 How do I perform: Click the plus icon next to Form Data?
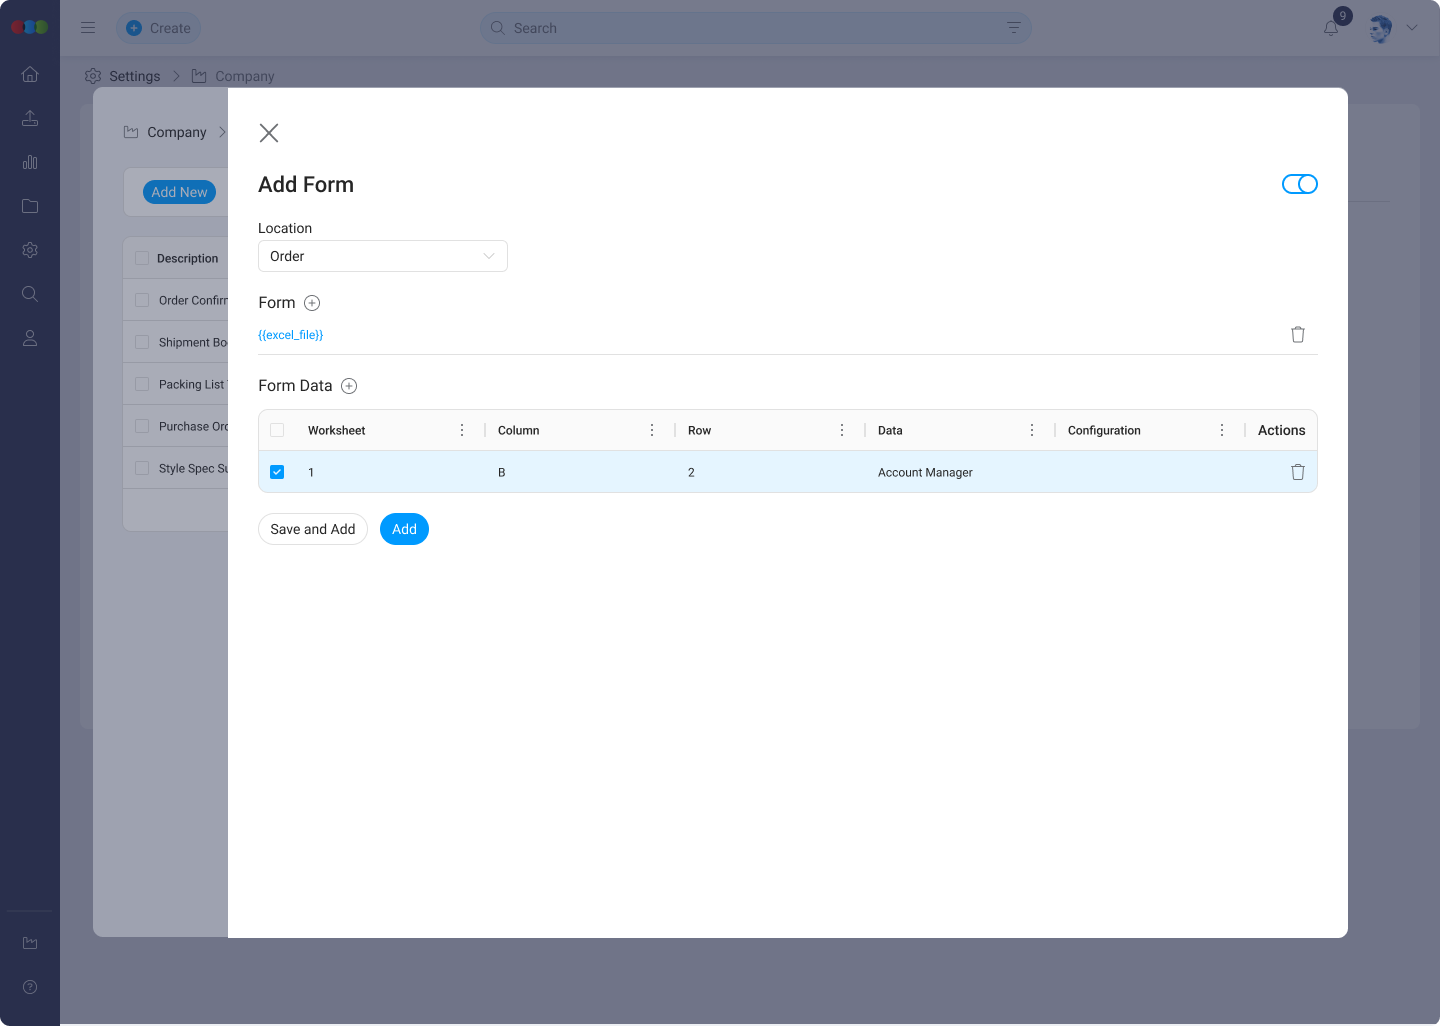[x=349, y=385]
